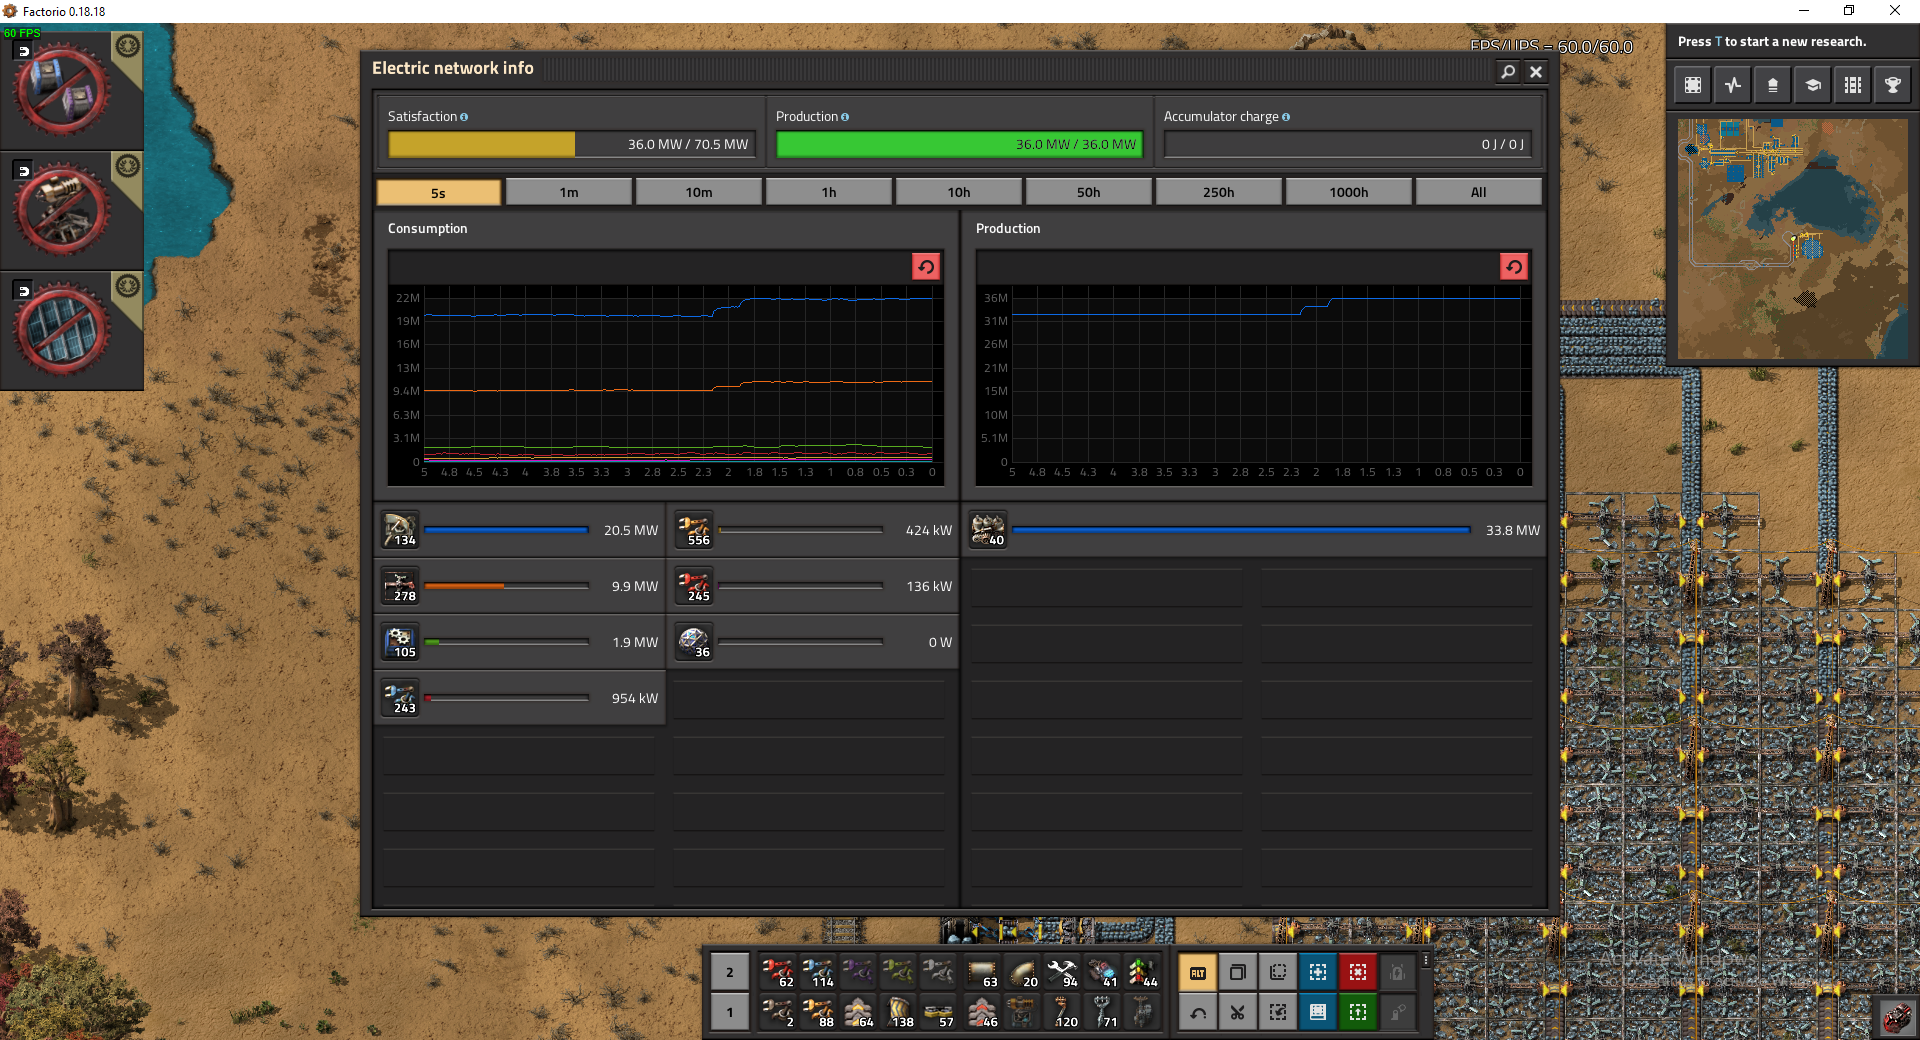This screenshot has height=1040, width=1920.
Task: Open tutorials graduation cap icon
Action: [x=1813, y=85]
